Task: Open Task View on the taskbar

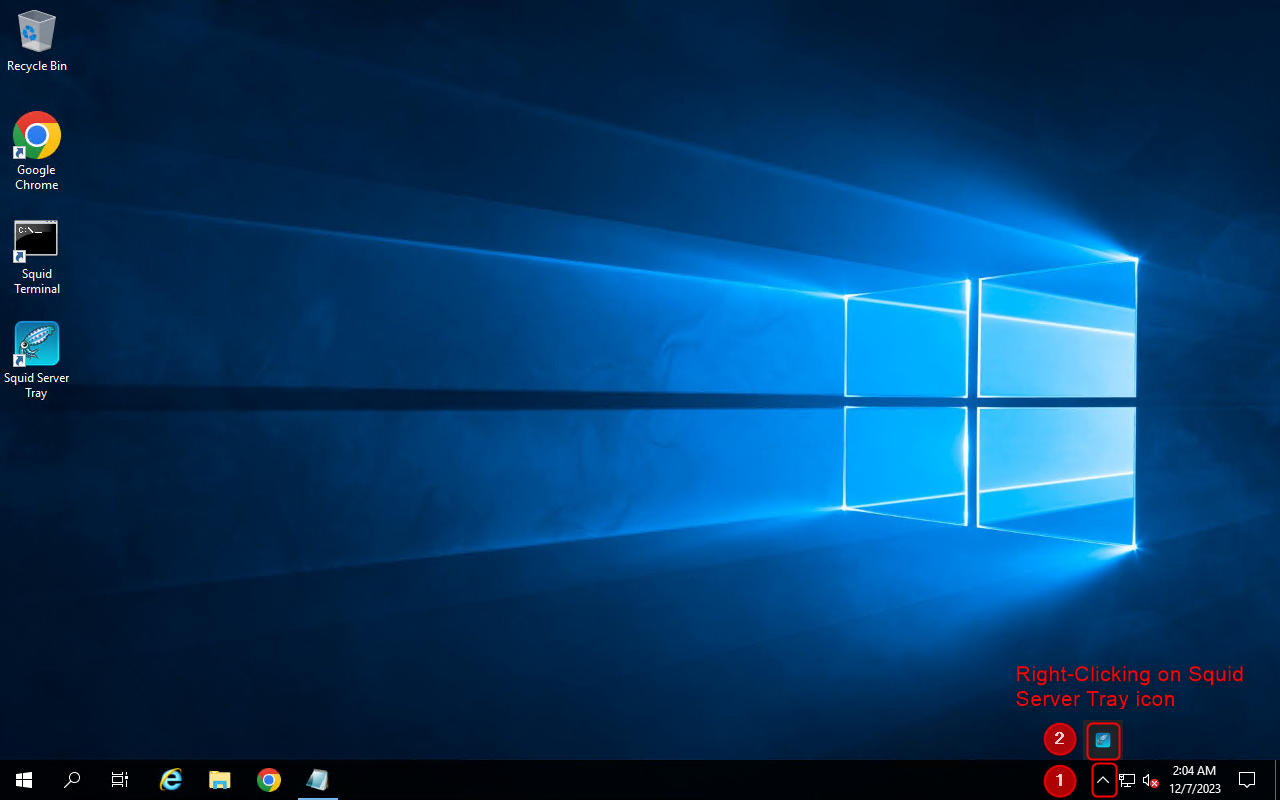Action: (119, 780)
